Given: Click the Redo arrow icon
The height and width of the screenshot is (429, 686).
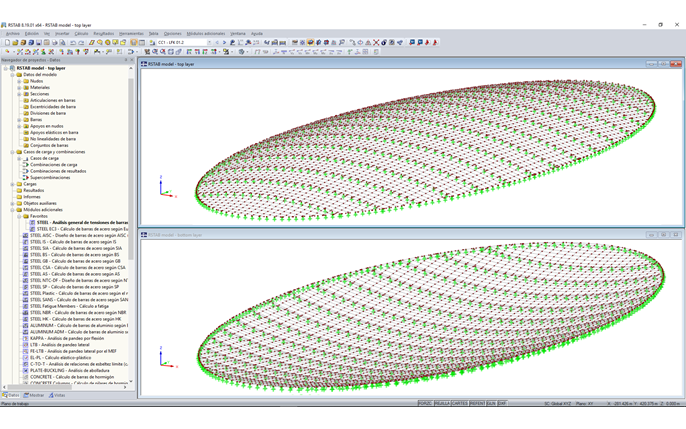Looking at the screenshot, I should pyautogui.click(x=81, y=42).
